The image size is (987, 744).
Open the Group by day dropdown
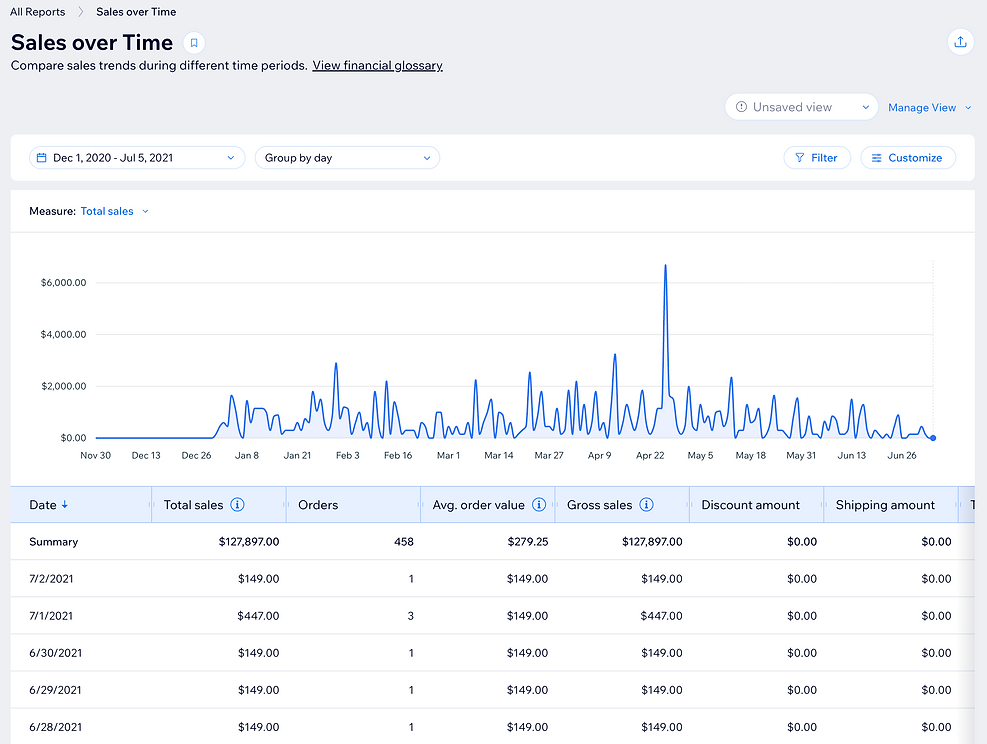click(x=347, y=158)
